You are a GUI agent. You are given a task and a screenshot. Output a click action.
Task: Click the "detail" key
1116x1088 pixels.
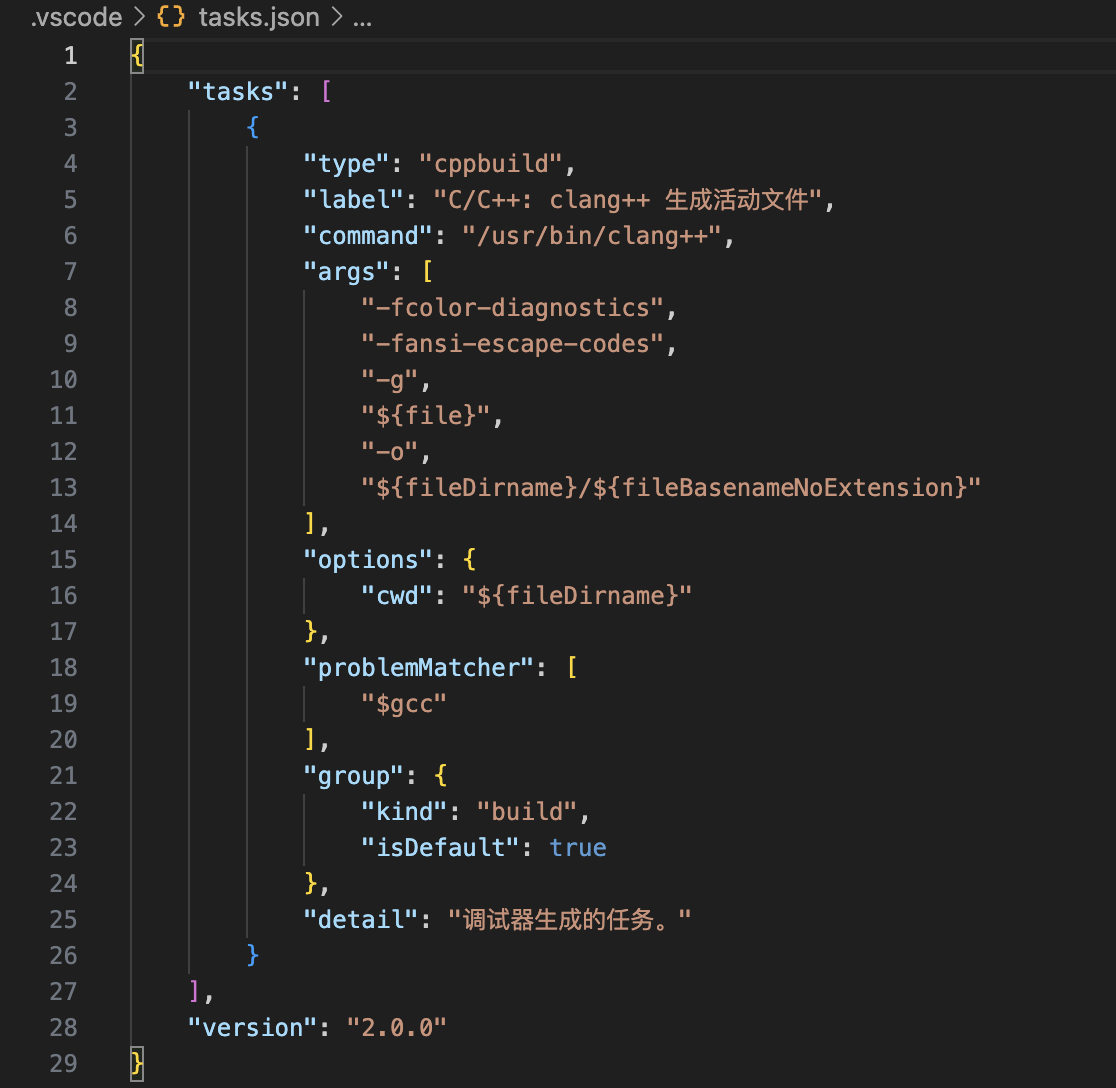(360, 920)
